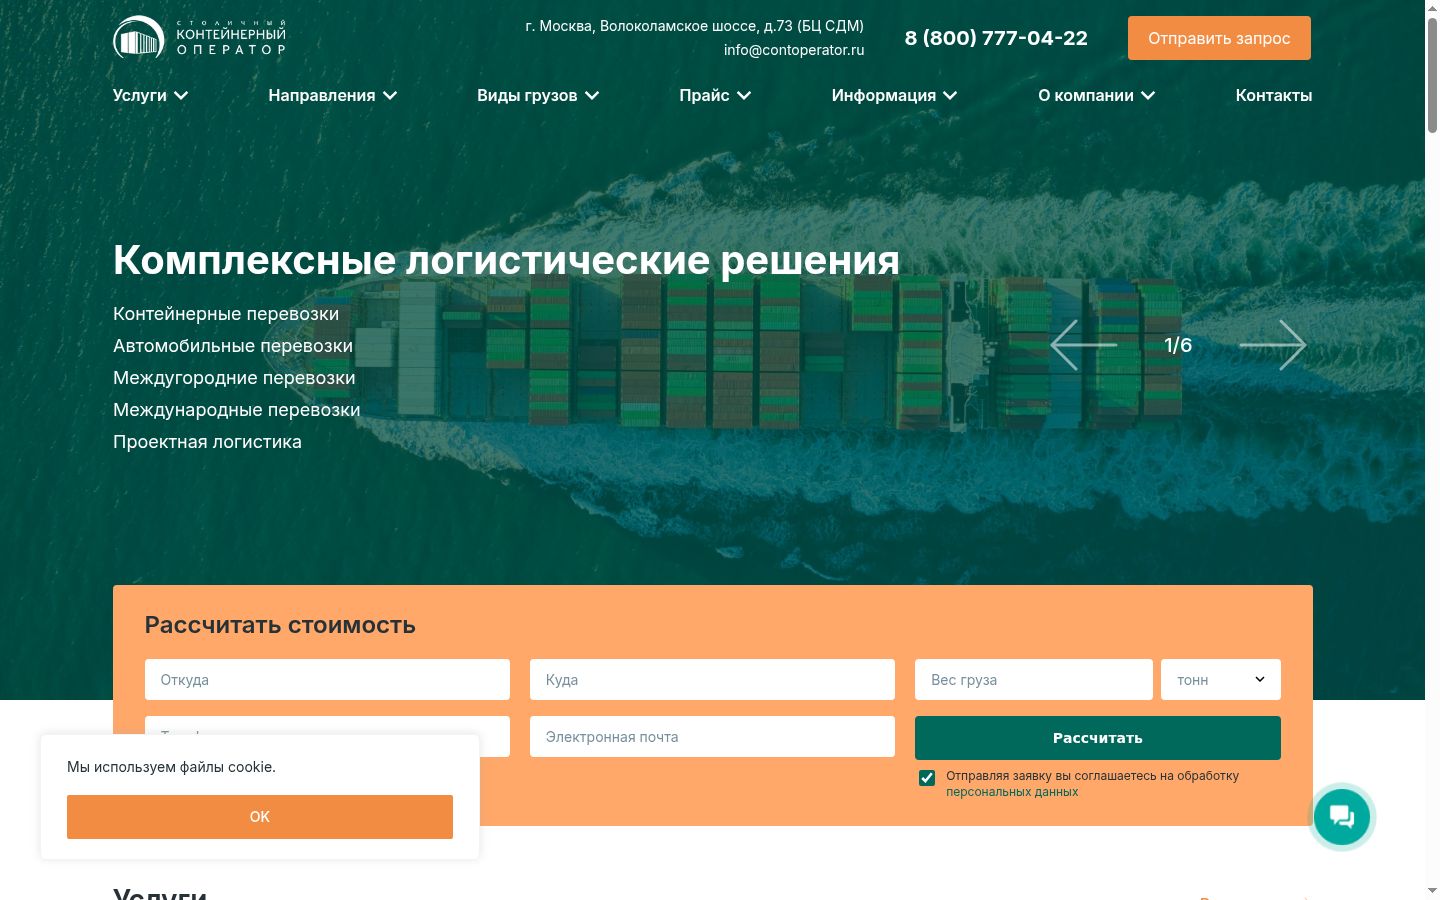Focus the Вес груза input field
The width and height of the screenshot is (1440, 900).
1034,679
